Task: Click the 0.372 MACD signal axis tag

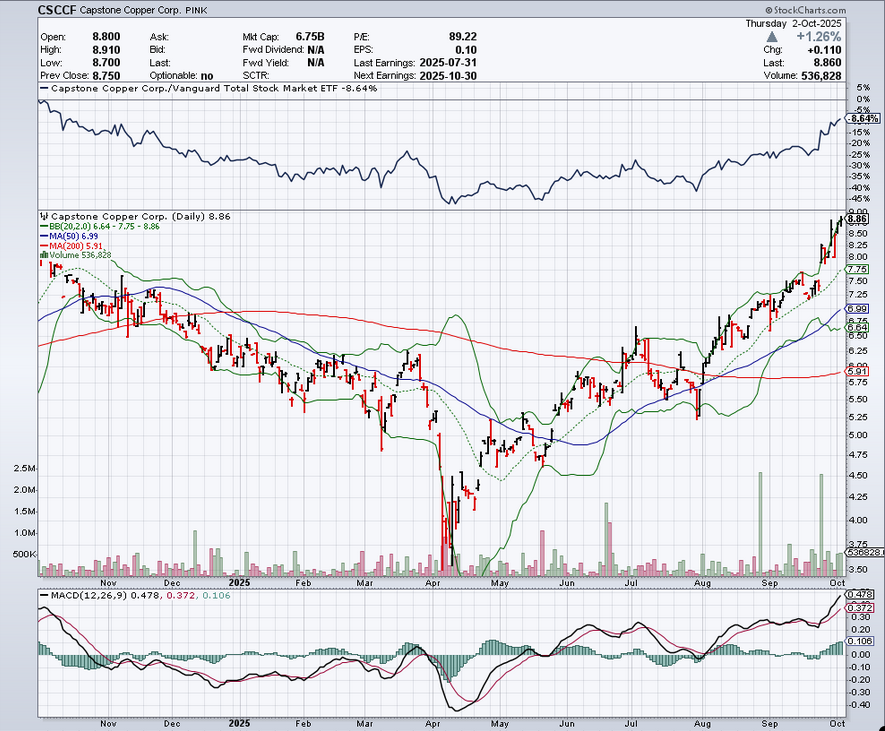Action: click(859, 608)
